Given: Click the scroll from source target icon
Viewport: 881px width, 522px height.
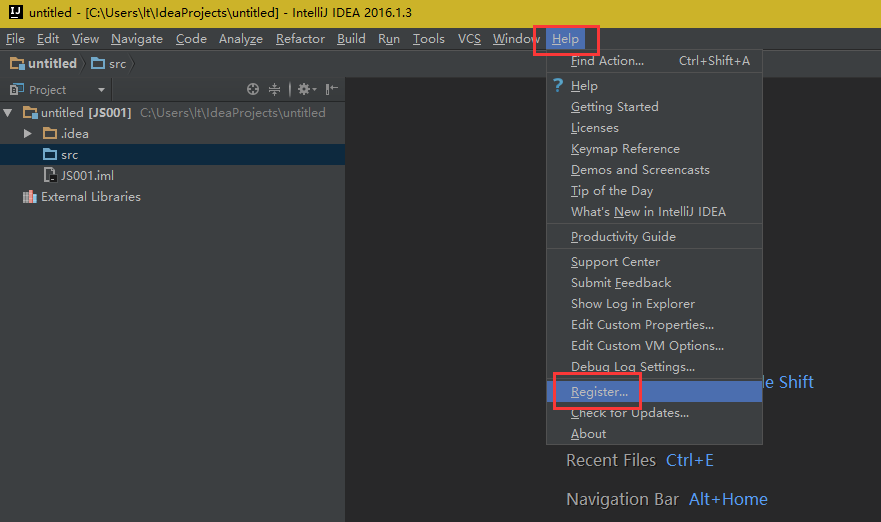Looking at the screenshot, I should (x=253, y=89).
